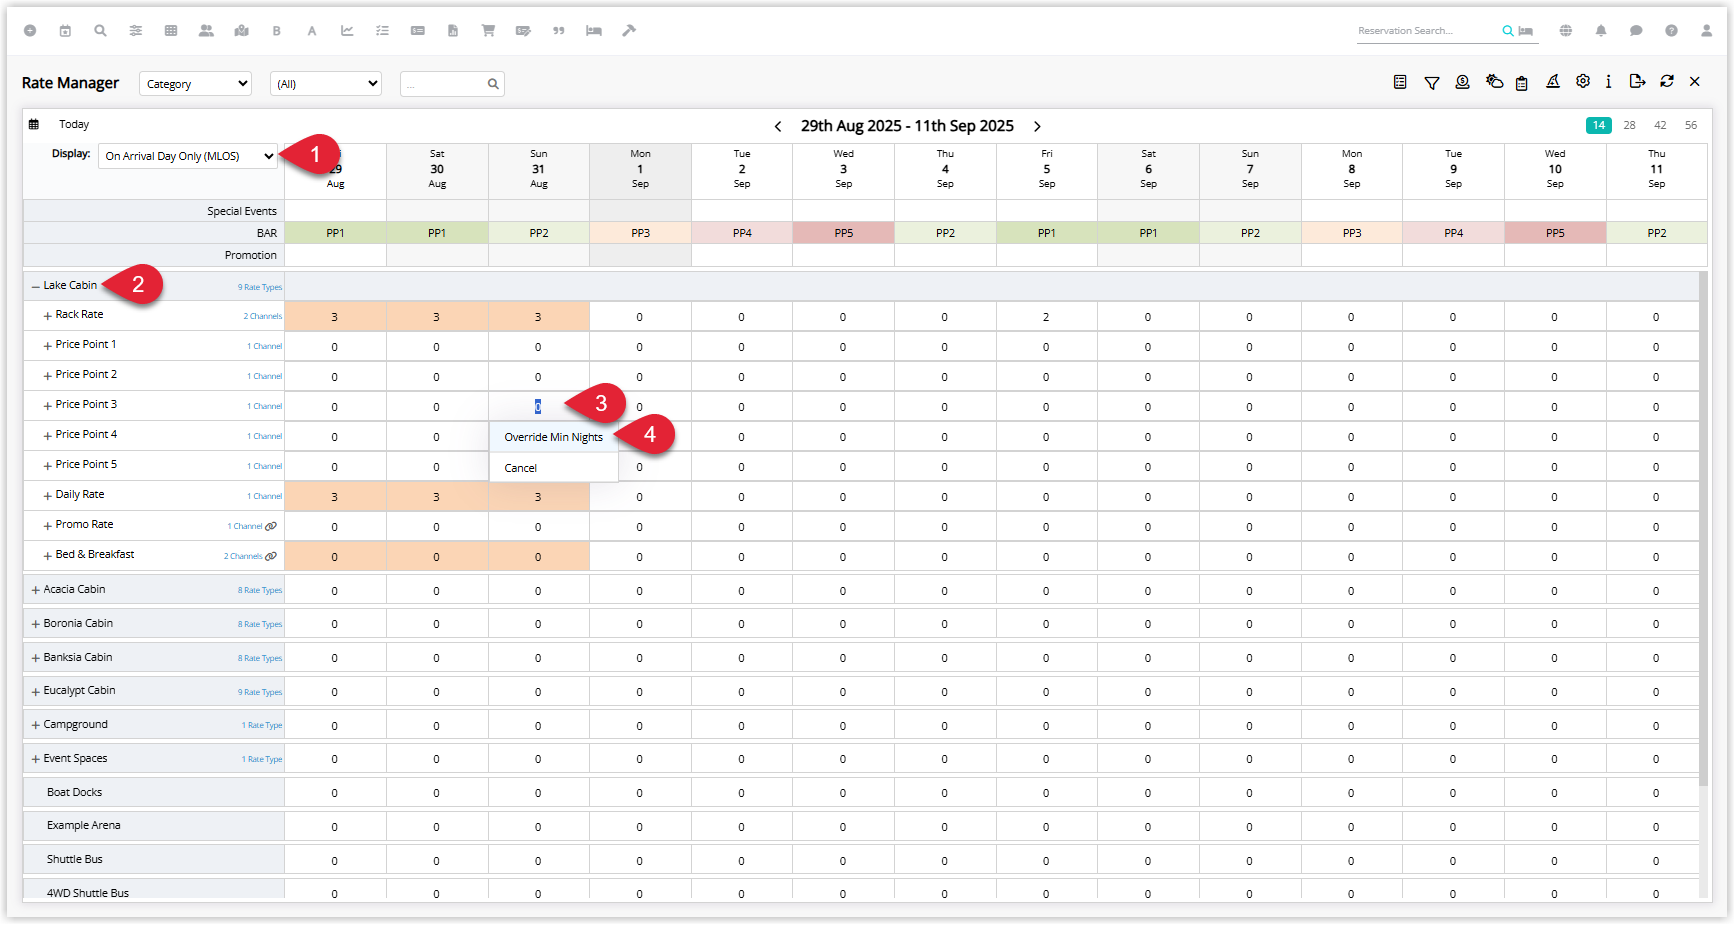Expand the Acacia Cabin category
The image size is (1735, 925).
(x=36, y=590)
